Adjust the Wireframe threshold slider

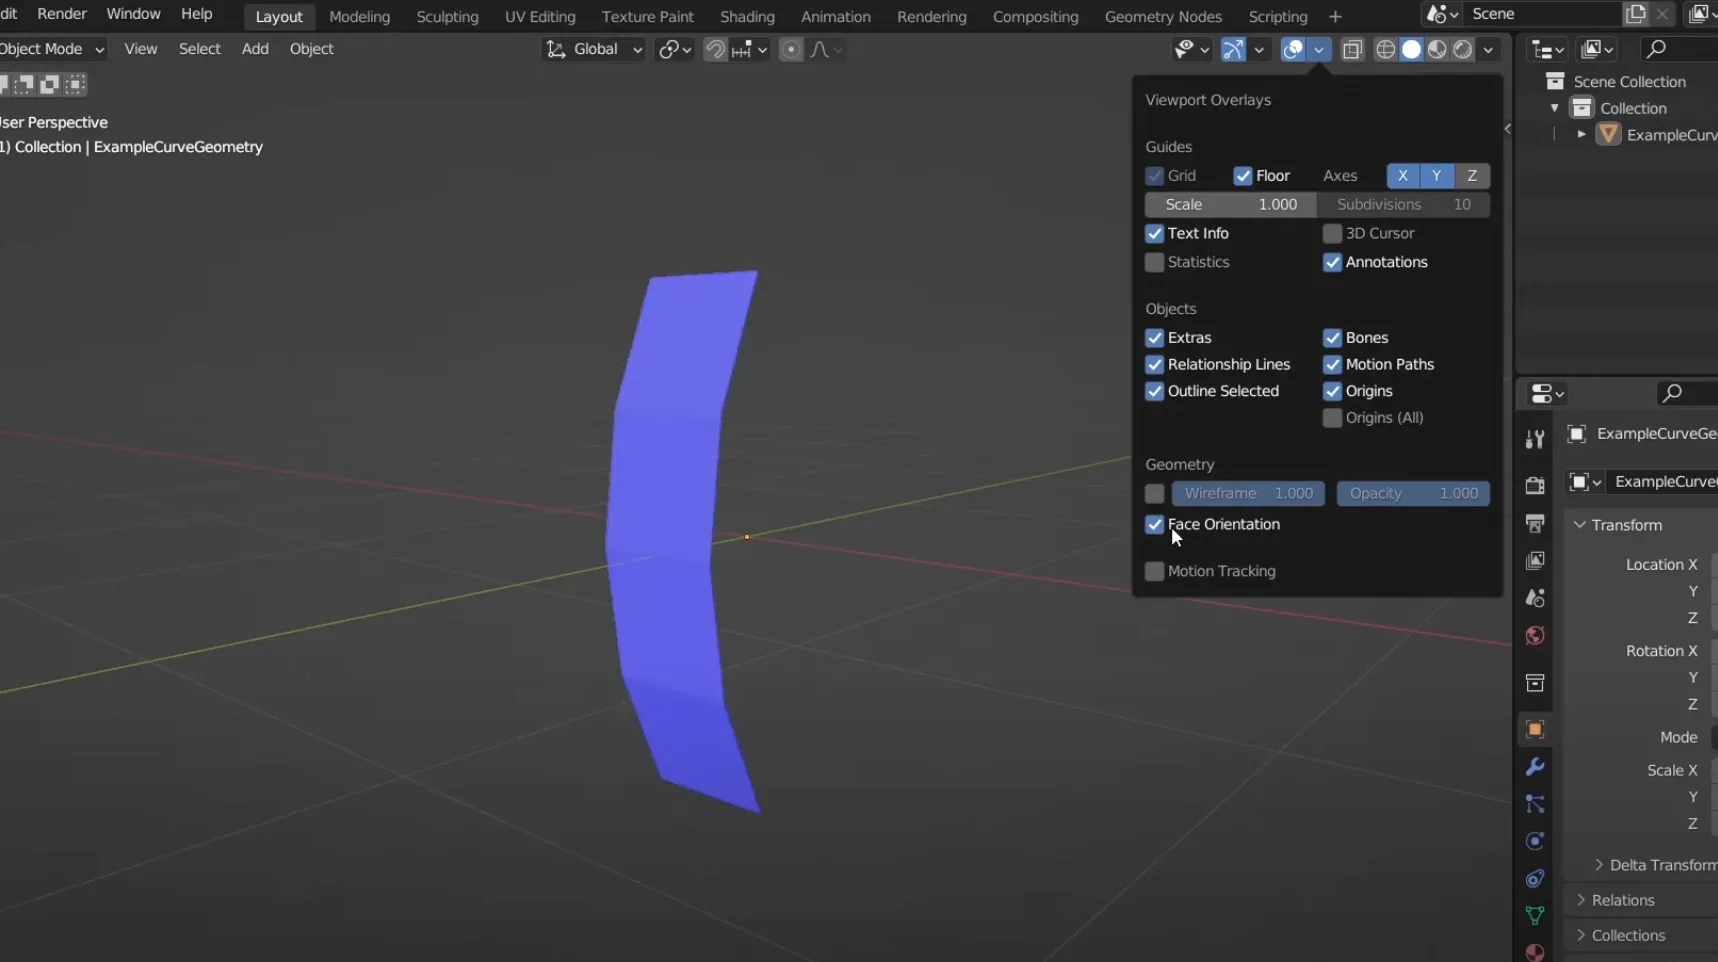click(x=1248, y=493)
